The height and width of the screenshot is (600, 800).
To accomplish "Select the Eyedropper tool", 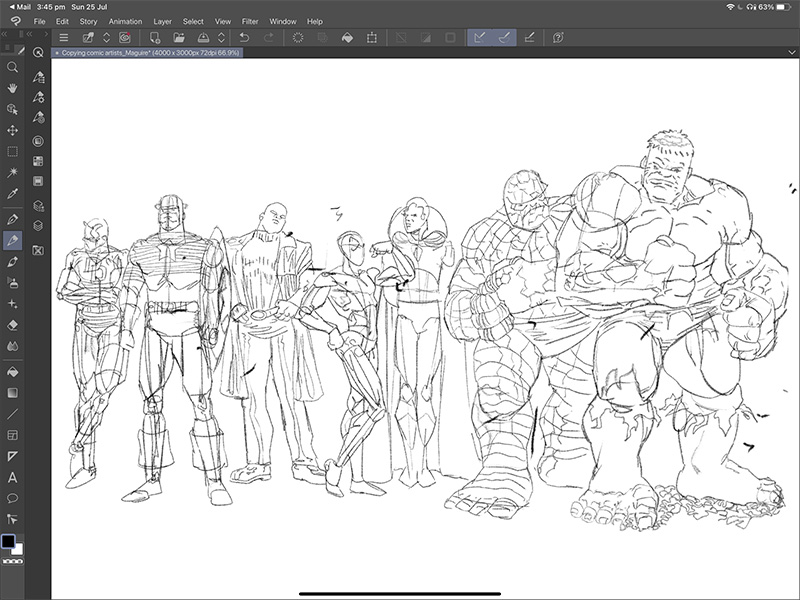I will coord(12,193).
